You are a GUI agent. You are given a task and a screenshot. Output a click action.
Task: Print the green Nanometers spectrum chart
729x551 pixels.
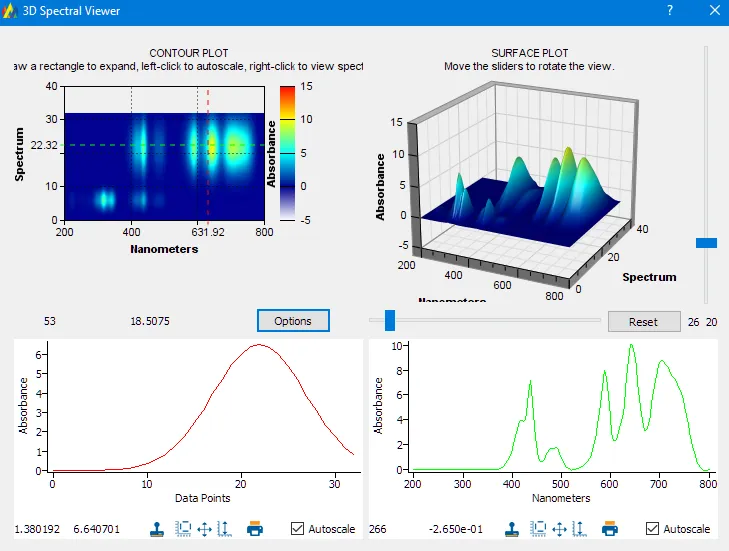[x=610, y=529]
